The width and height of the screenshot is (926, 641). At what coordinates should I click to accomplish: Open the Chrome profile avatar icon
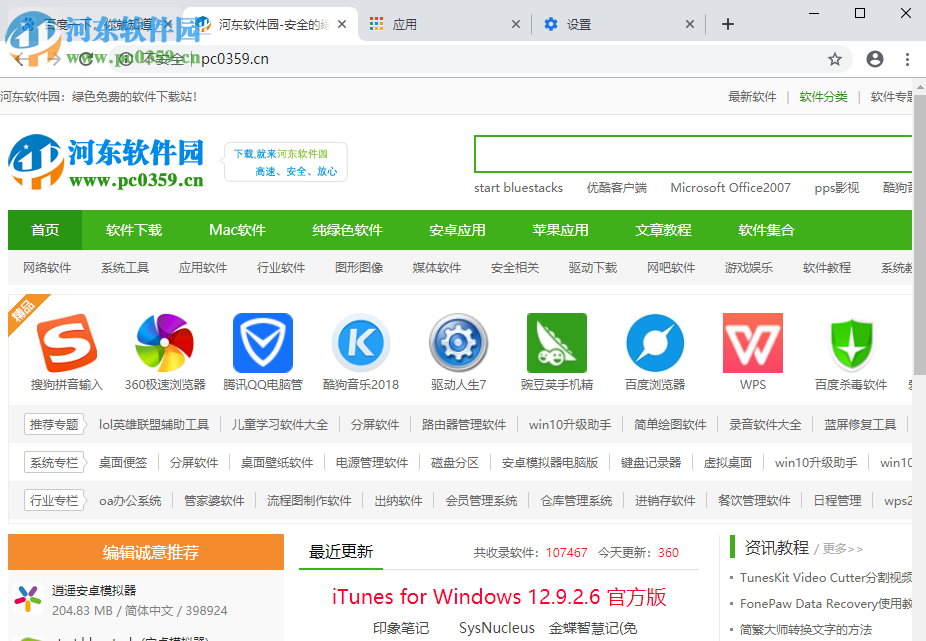tap(875, 59)
